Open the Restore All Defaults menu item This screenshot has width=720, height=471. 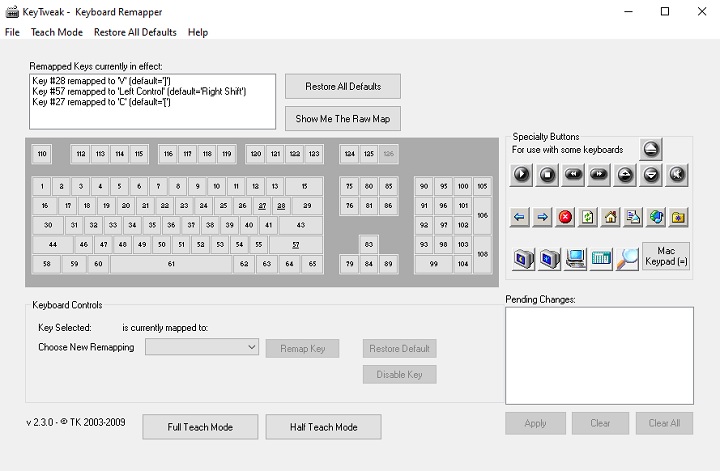tap(135, 32)
